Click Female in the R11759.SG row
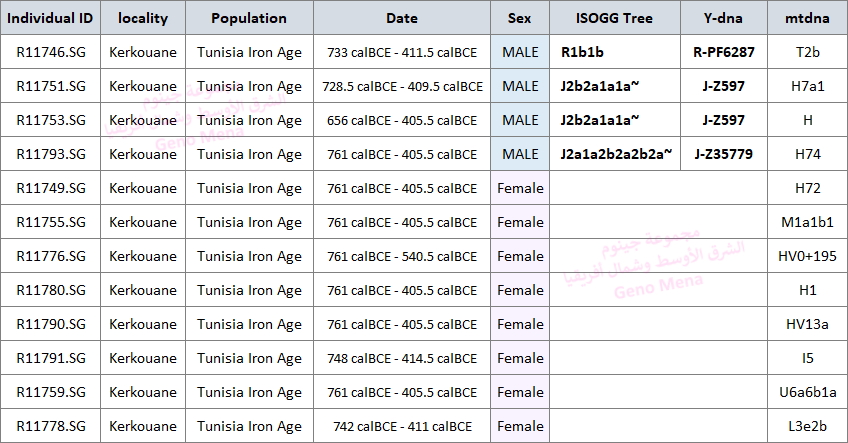Viewport: 848px width, 443px height. pyautogui.click(x=520, y=392)
